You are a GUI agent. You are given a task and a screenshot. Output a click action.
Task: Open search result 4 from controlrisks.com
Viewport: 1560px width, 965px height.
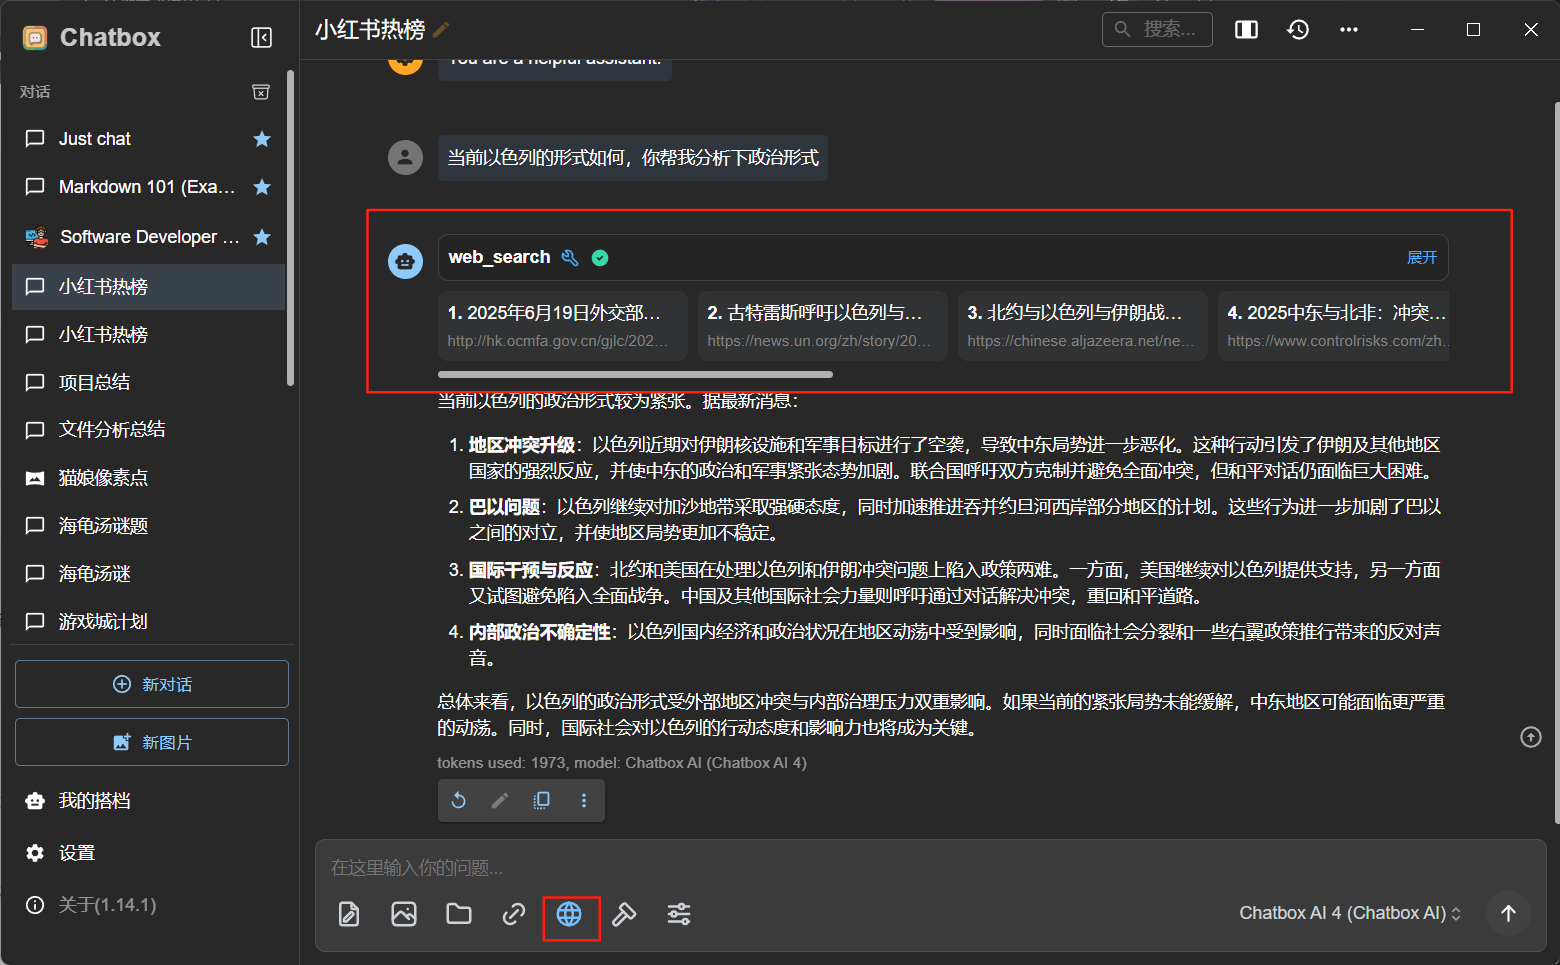[1333, 326]
